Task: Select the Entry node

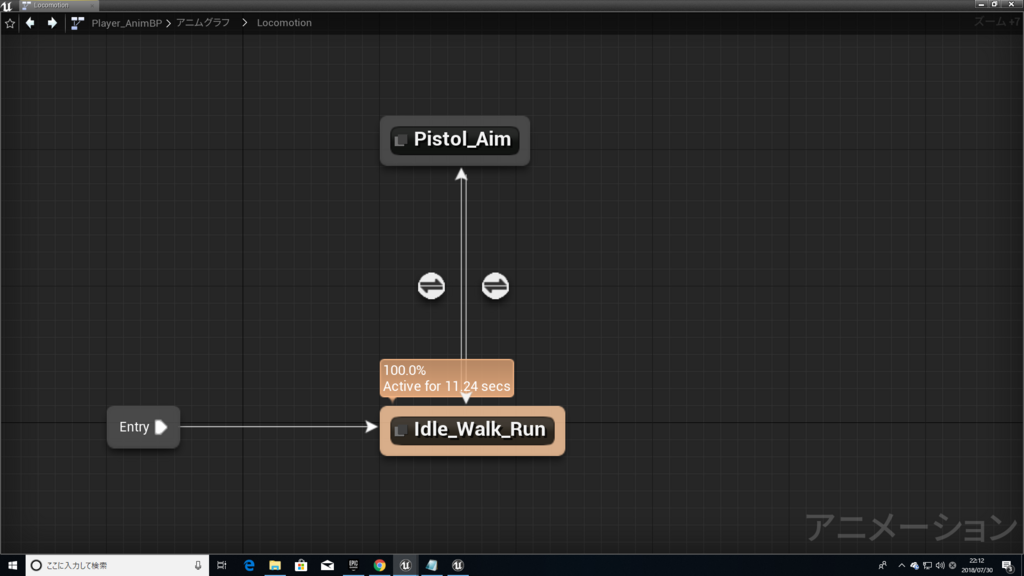Action: pyautogui.click(x=143, y=427)
